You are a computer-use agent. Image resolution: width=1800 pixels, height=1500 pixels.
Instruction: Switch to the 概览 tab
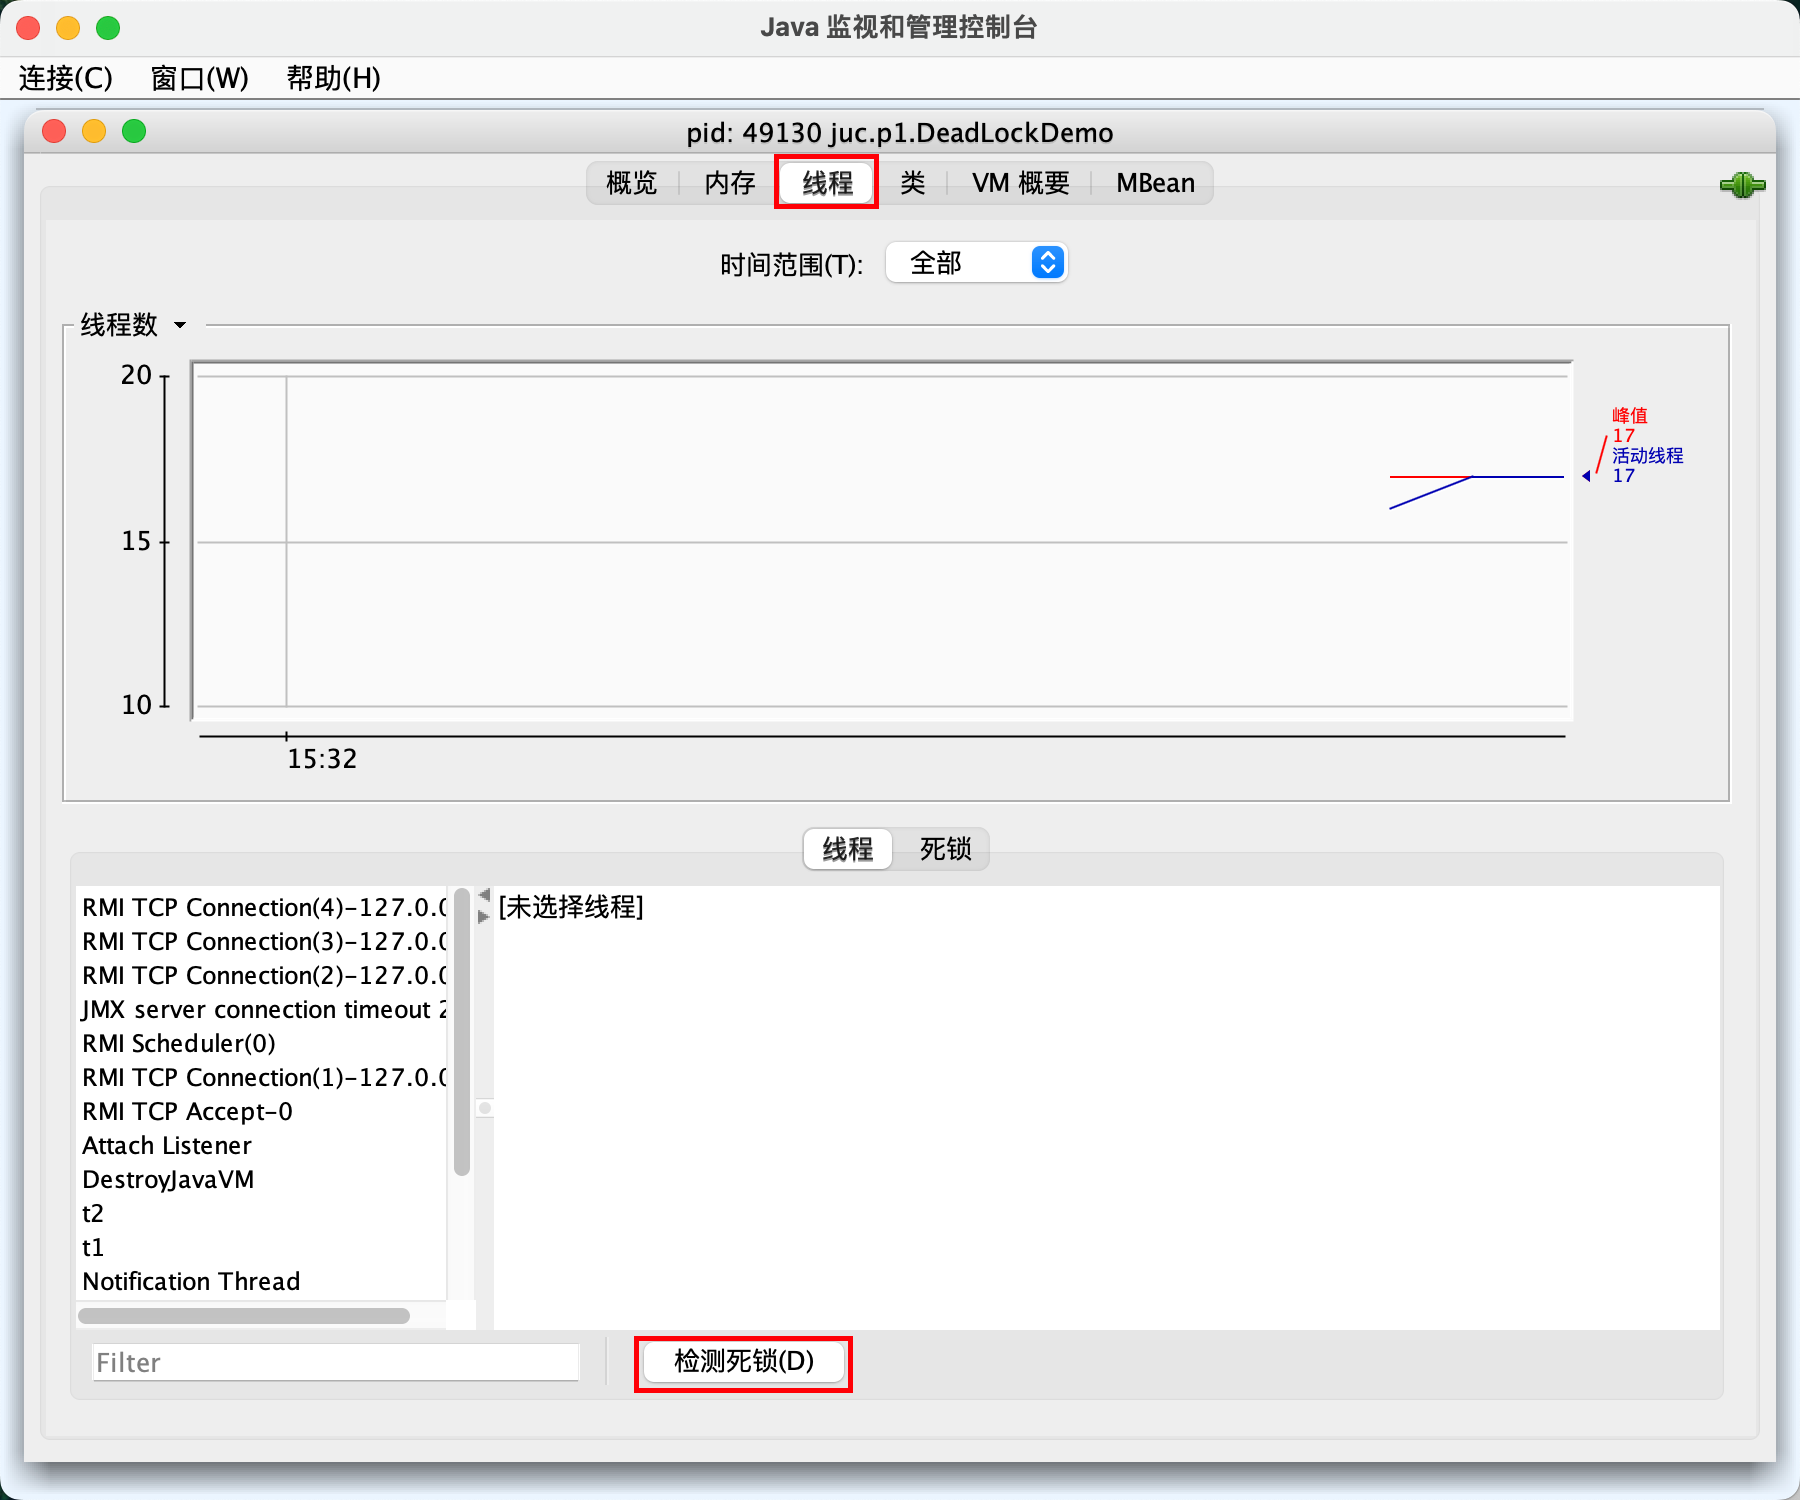[x=632, y=183]
